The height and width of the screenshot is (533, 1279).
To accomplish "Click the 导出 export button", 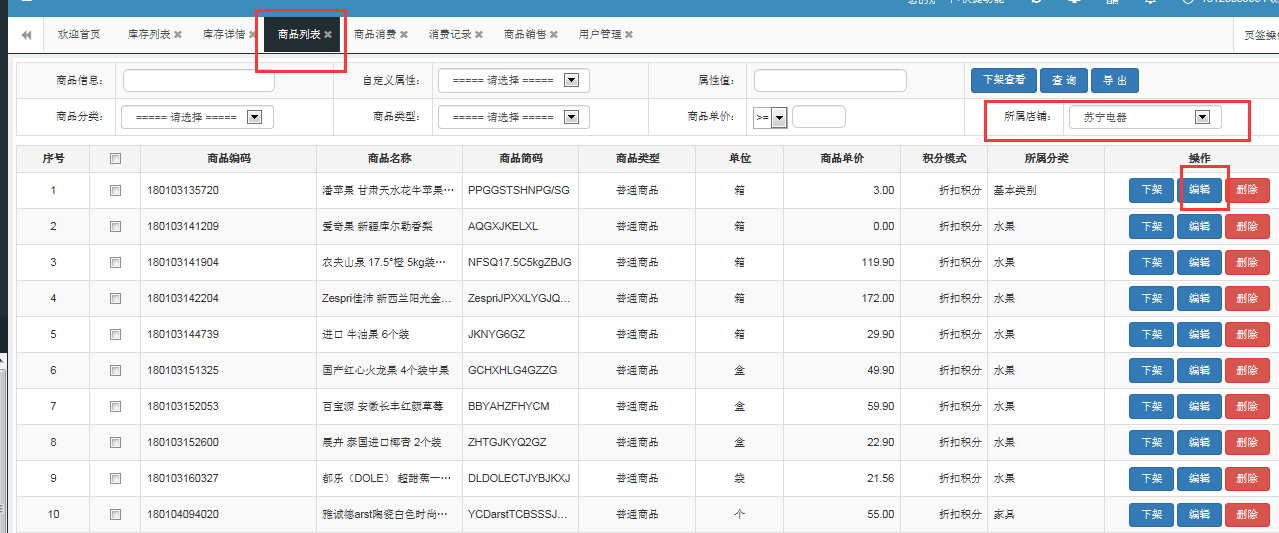I will click(1115, 81).
